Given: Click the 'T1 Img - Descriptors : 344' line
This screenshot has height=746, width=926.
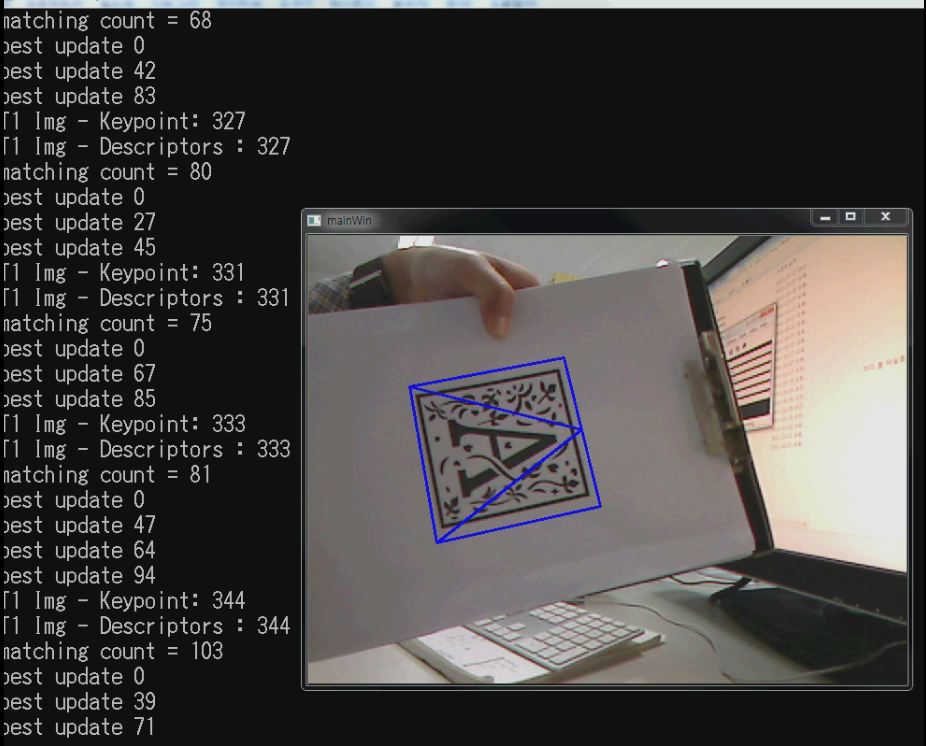Looking at the screenshot, I should (145, 626).
